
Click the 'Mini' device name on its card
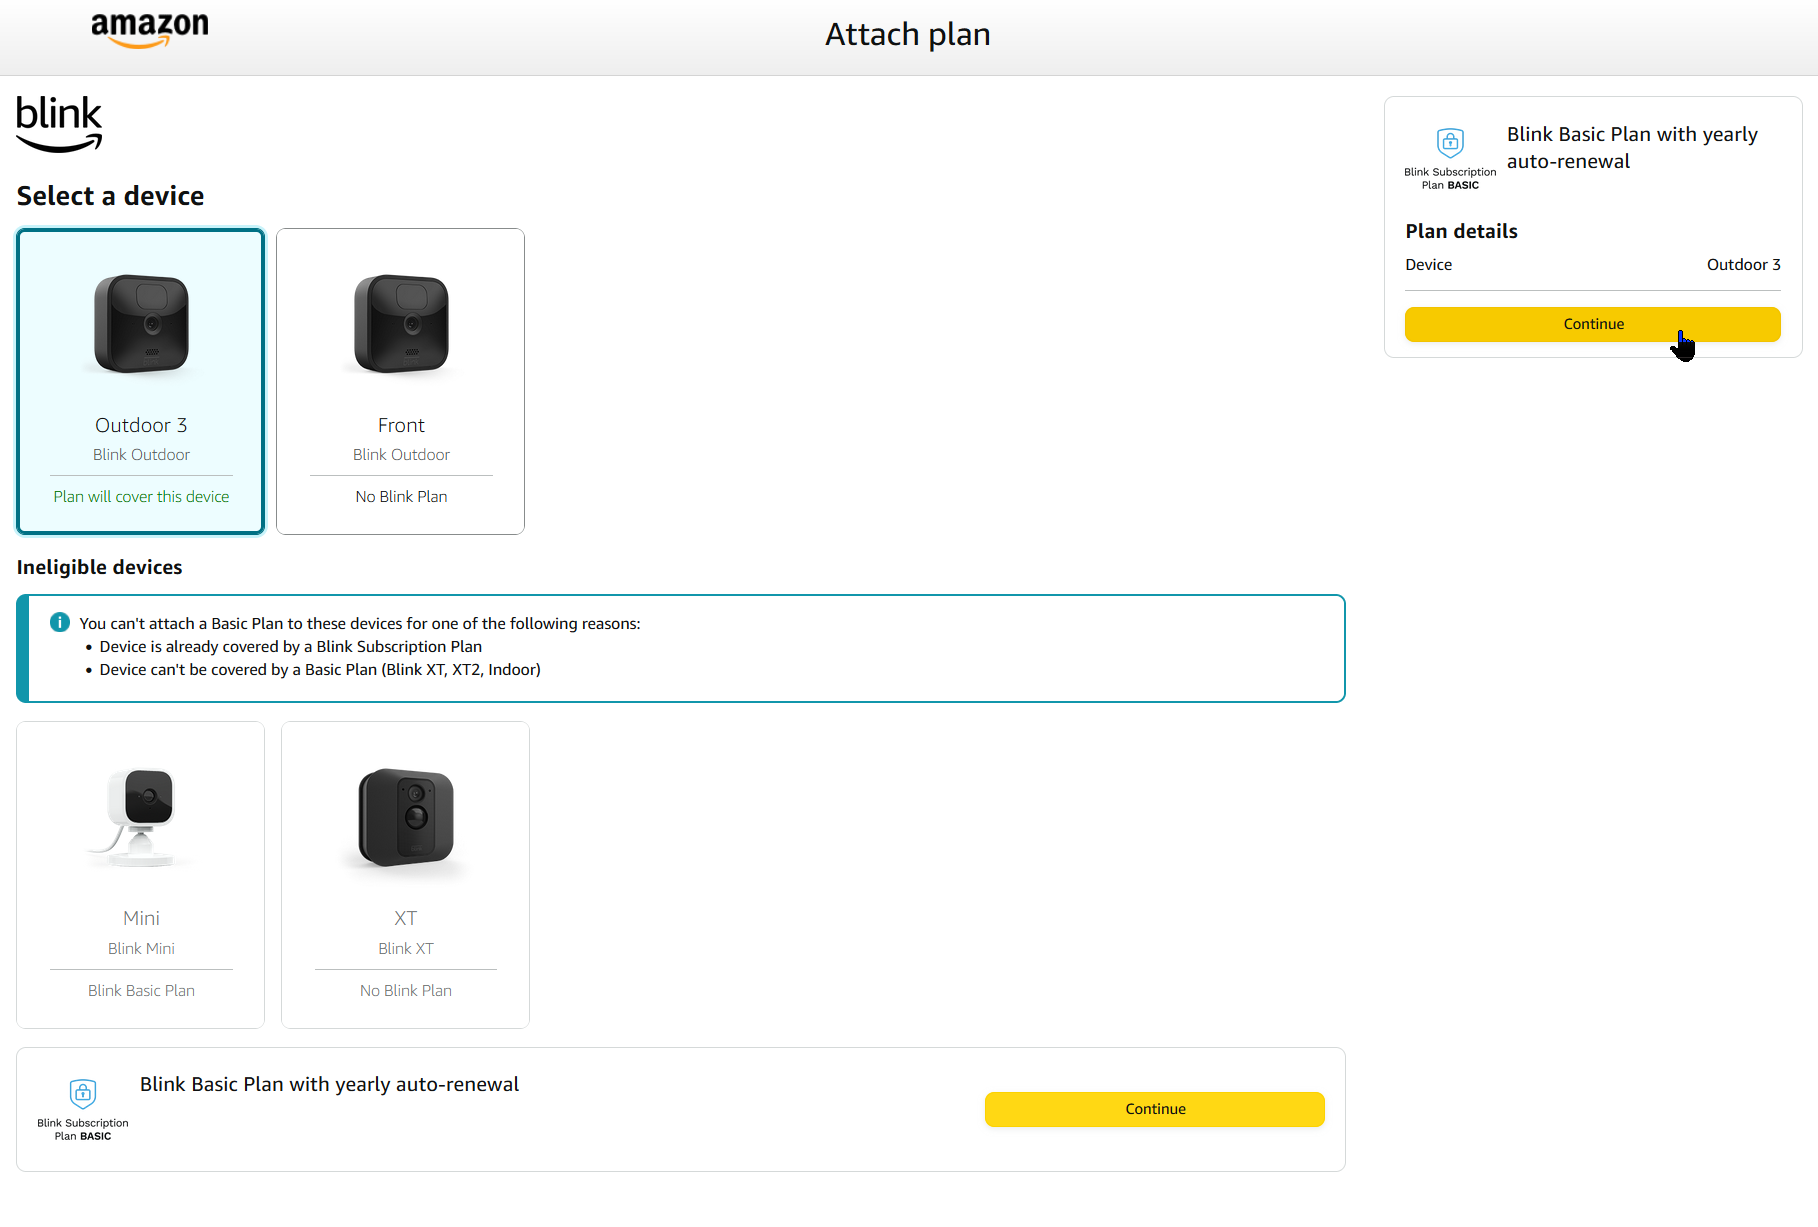pyautogui.click(x=141, y=918)
